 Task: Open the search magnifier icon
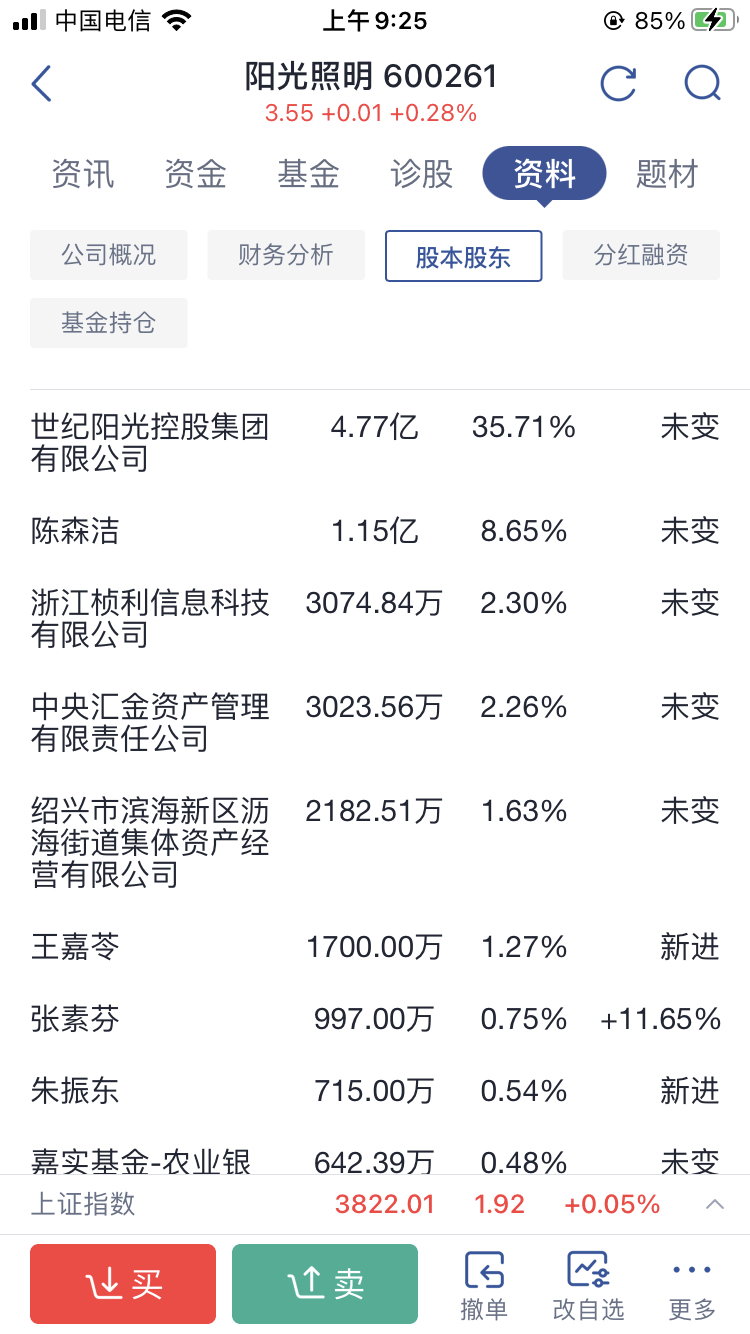point(702,84)
